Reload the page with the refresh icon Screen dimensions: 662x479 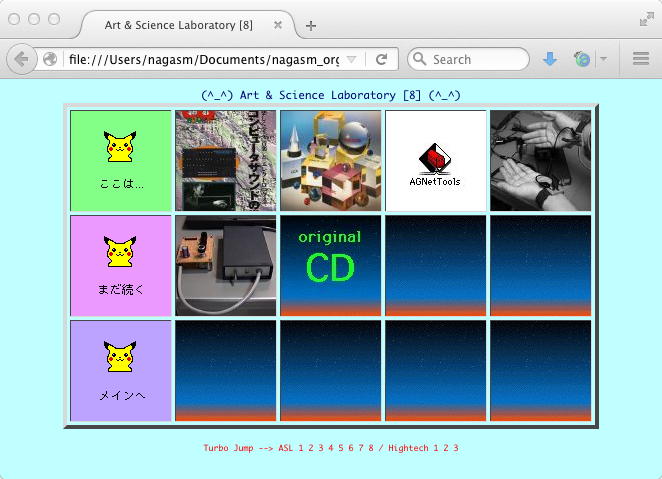click(x=381, y=59)
